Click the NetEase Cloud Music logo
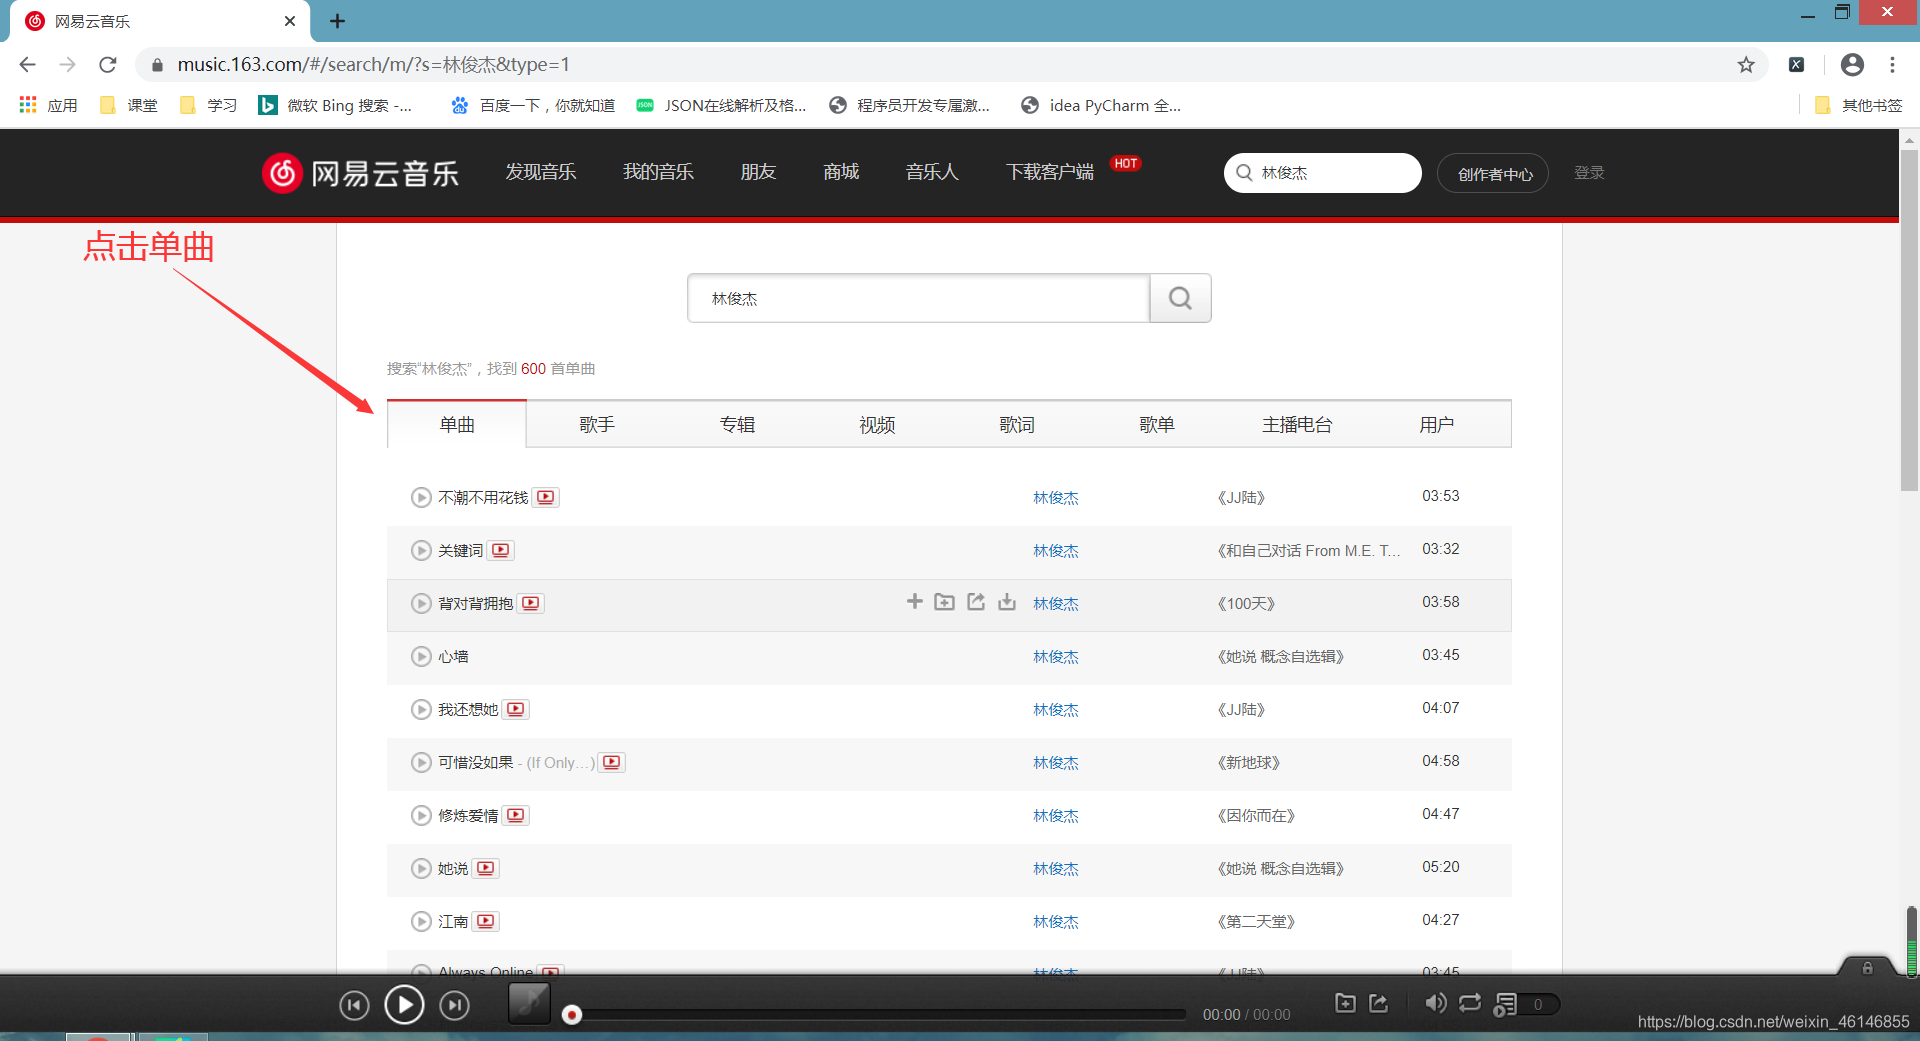The image size is (1920, 1041). coord(360,173)
